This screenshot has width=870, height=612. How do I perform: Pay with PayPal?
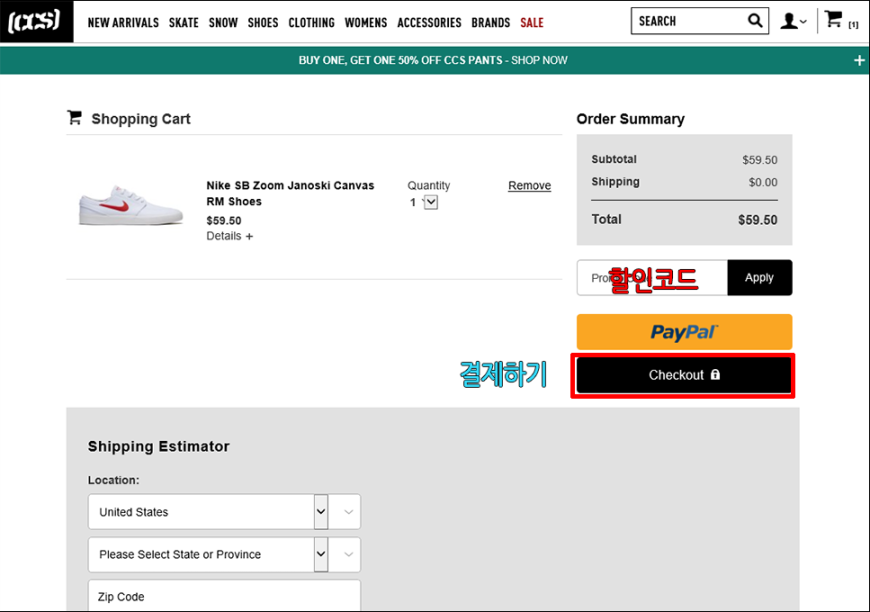coord(684,332)
